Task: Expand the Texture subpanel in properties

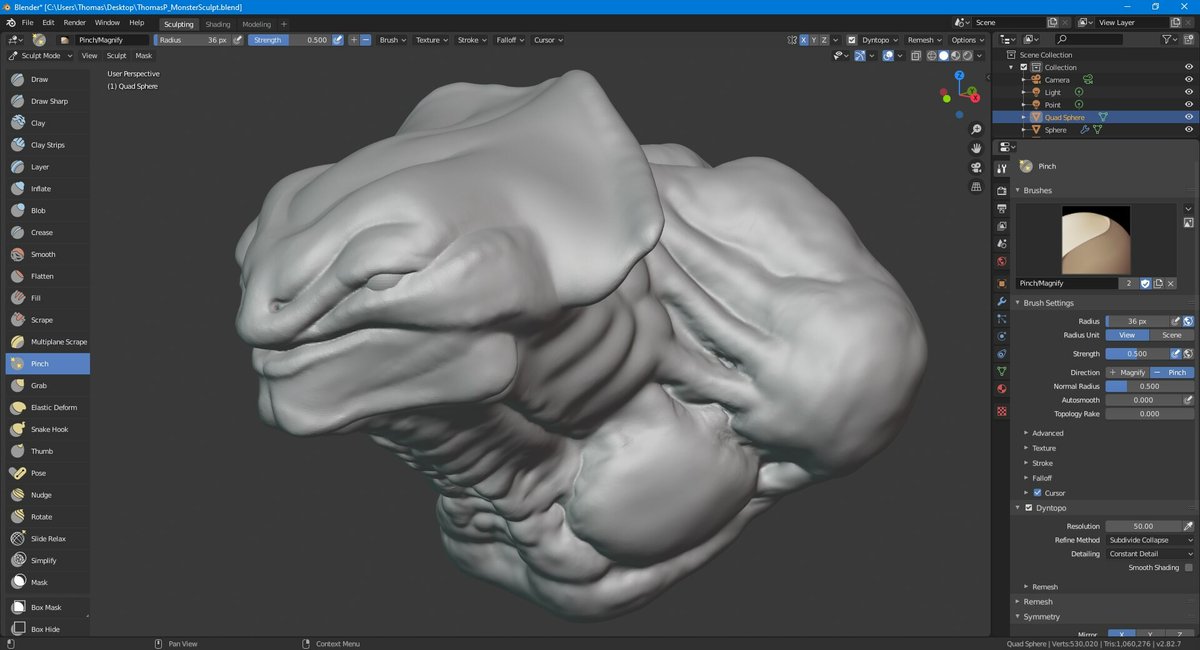Action: [1043, 448]
